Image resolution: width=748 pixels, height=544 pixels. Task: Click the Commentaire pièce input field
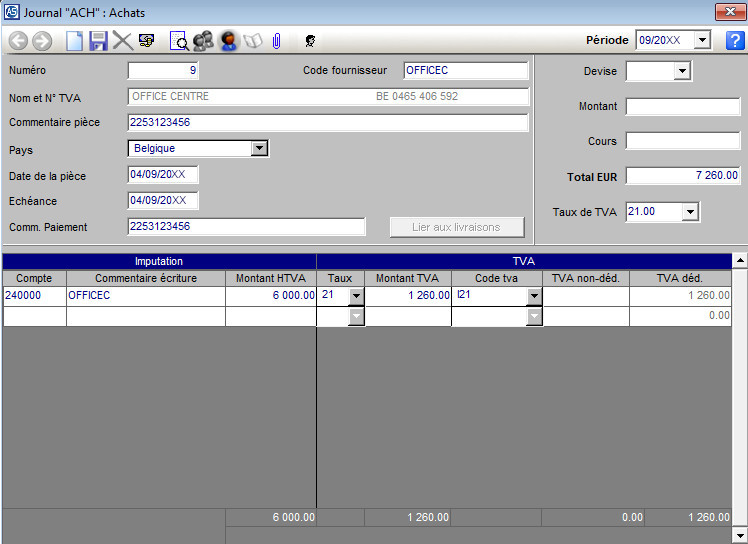(x=328, y=122)
